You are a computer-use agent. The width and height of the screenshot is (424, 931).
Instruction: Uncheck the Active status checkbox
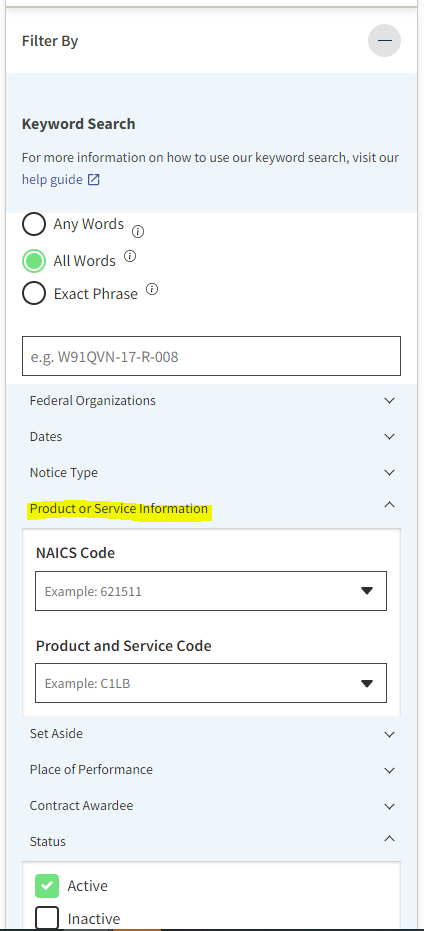(47, 885)
